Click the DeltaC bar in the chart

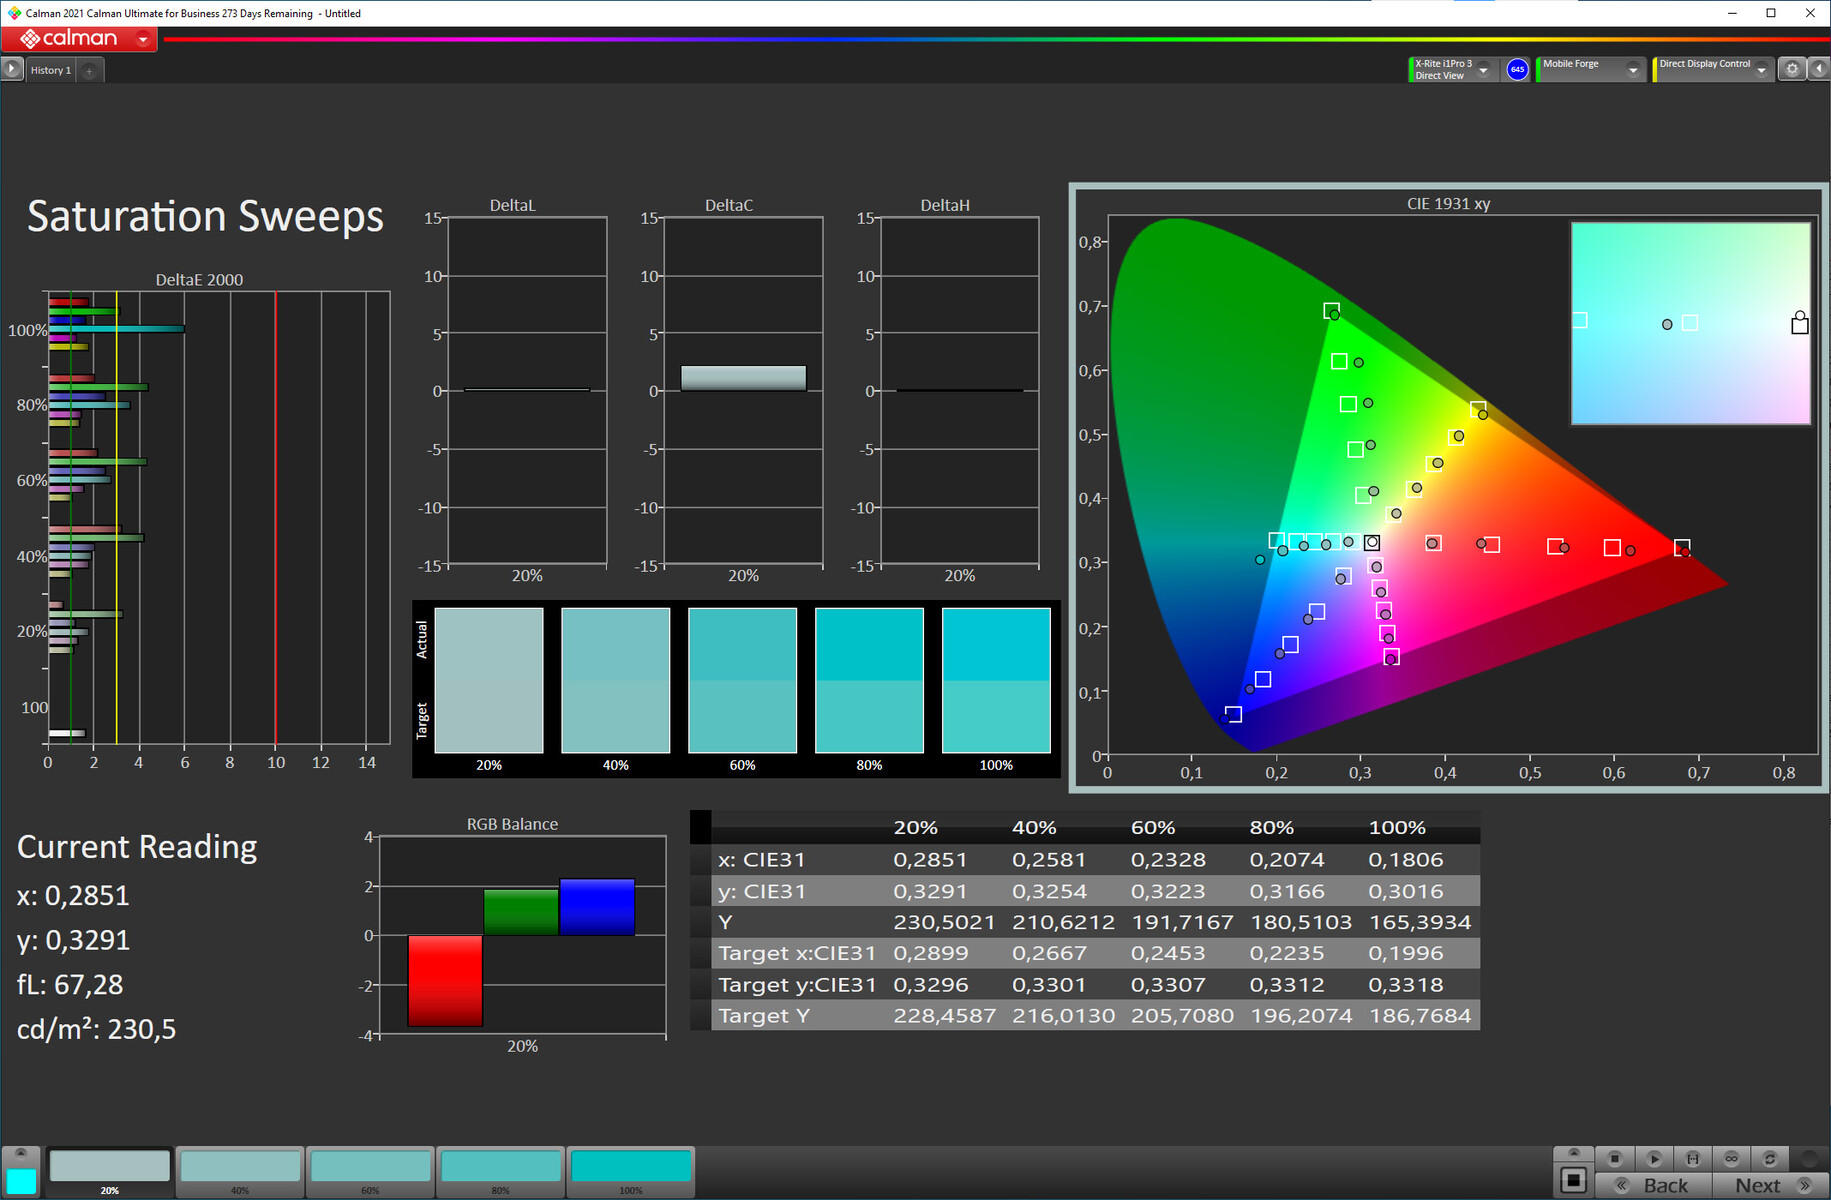click(x=743, y=378)
